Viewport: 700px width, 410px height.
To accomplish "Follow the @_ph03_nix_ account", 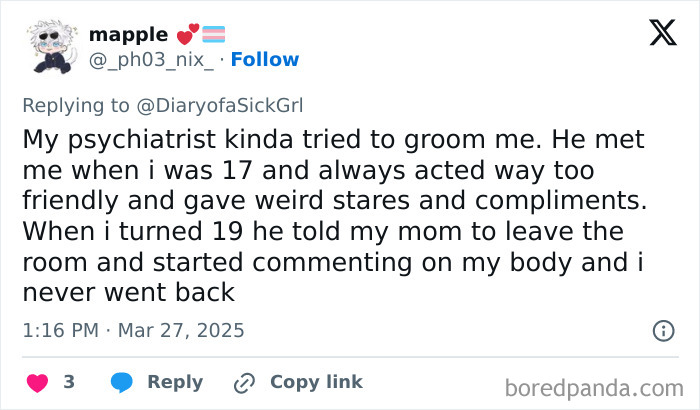I will pos(264,60).
